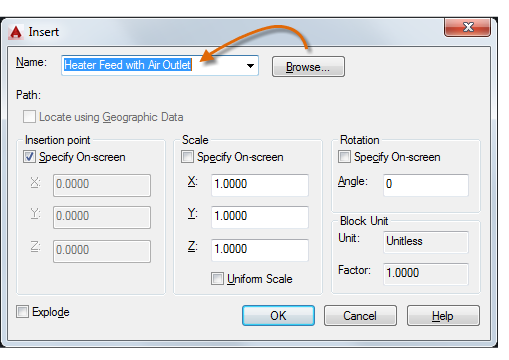Close the Insert dialog window
The width and height of the screenshot is (509, 360).
[x=467, y=27]
